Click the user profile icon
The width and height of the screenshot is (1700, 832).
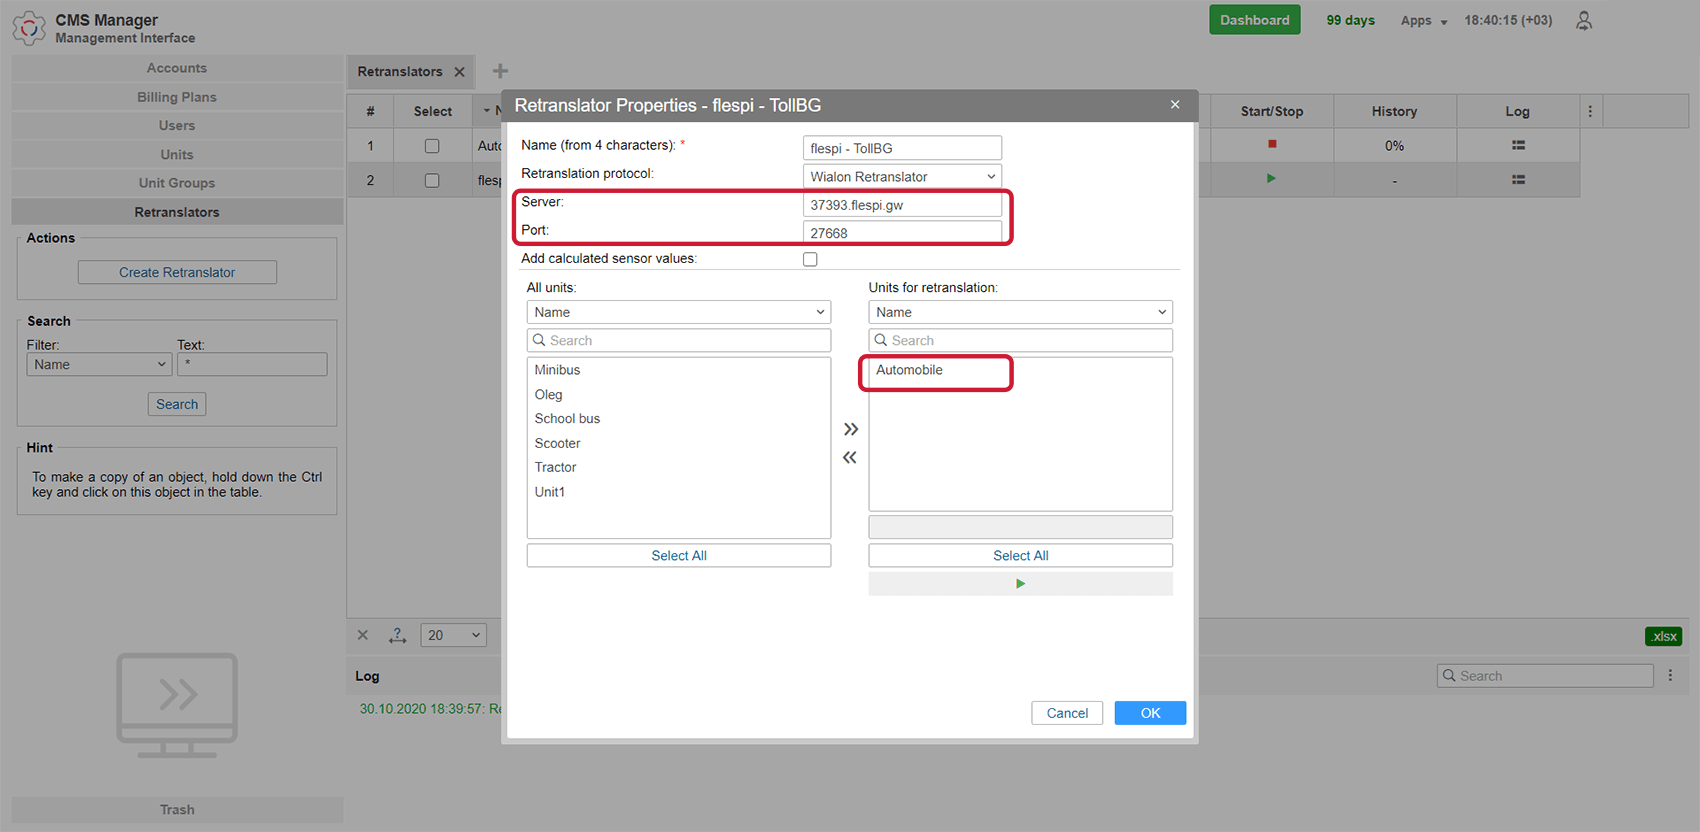(1584, 21)
